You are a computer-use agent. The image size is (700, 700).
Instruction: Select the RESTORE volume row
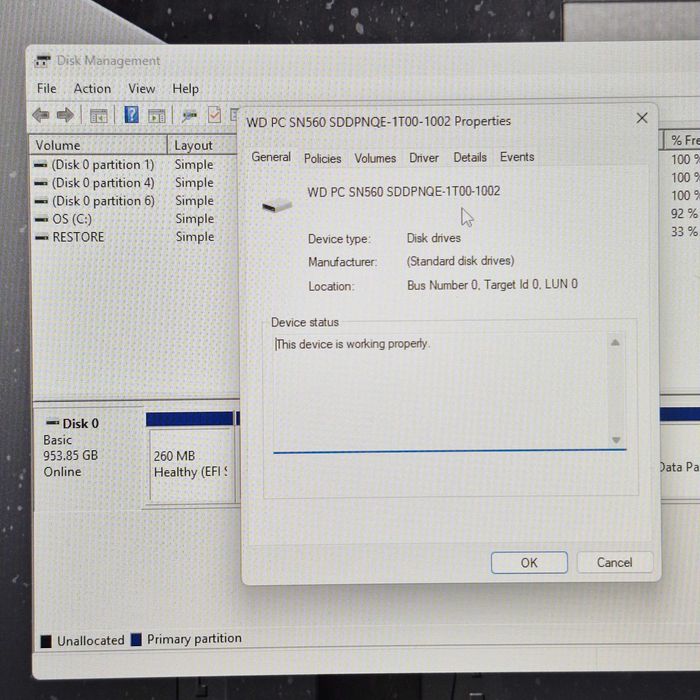pos(70,237)
